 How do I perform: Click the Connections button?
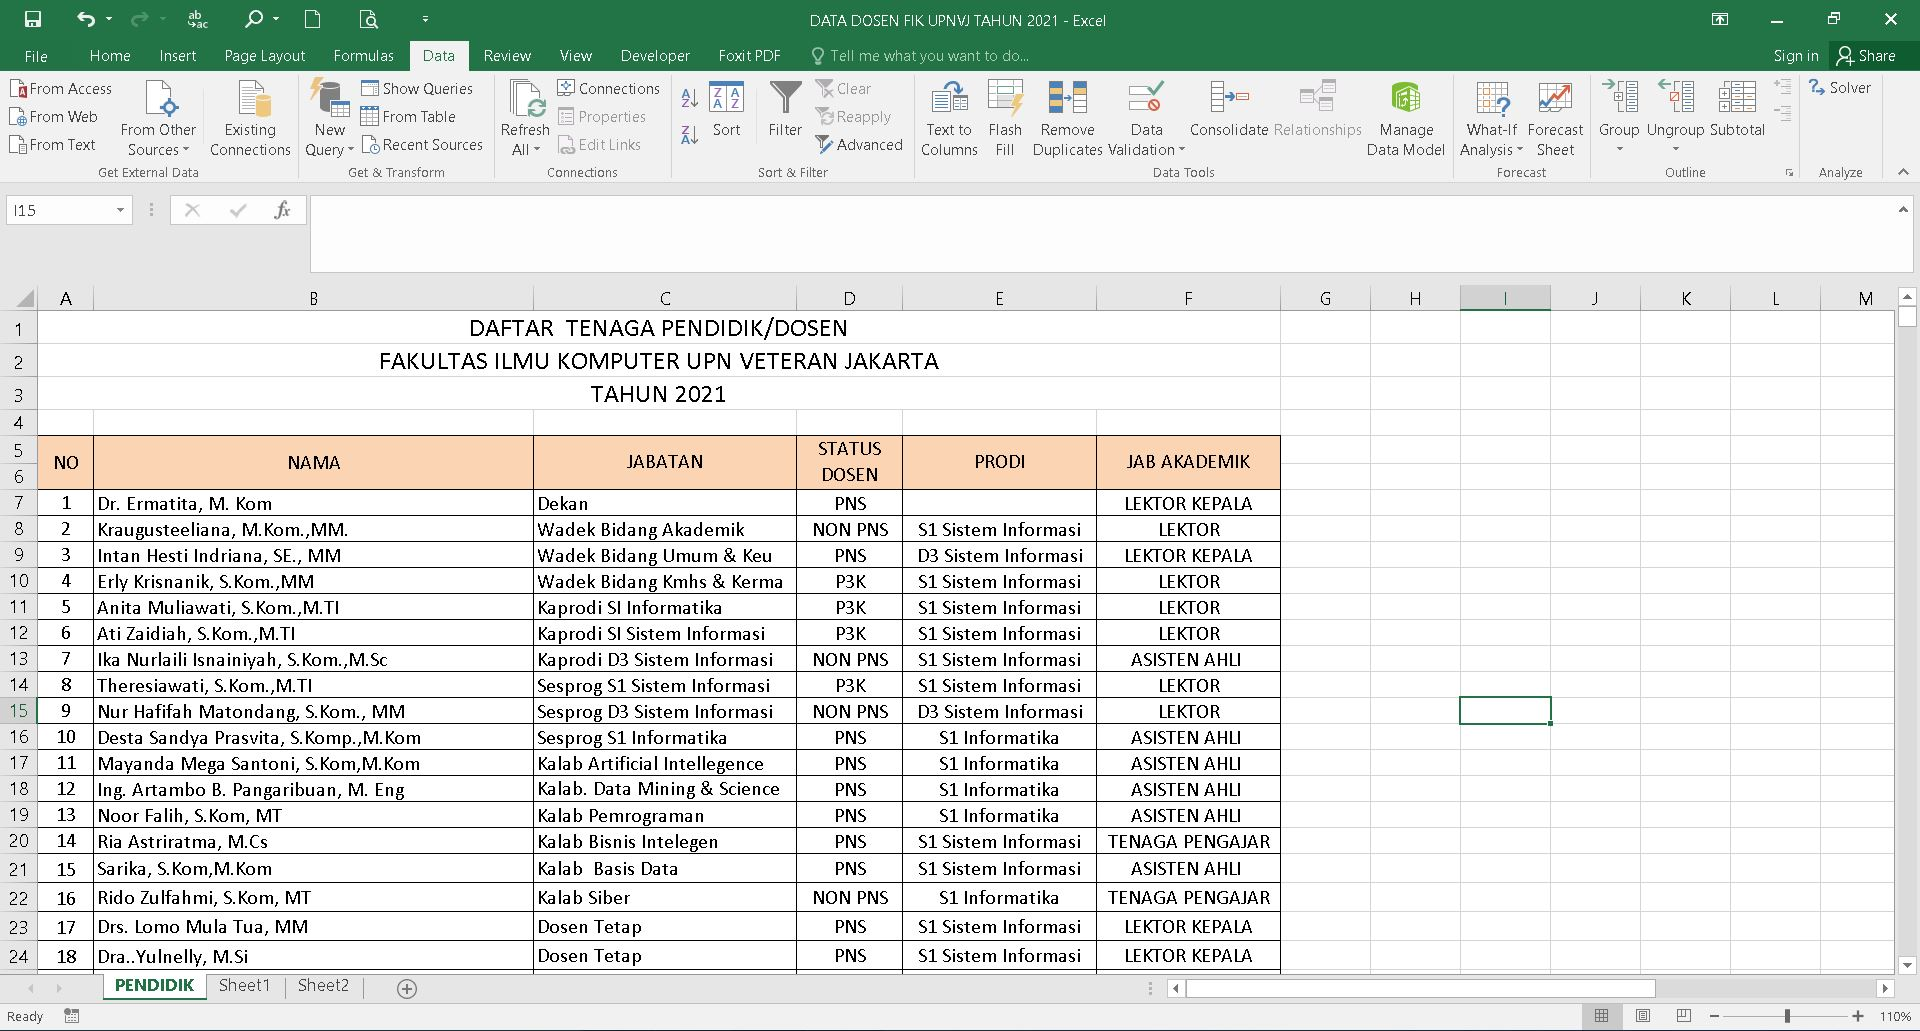pos(609,88)
